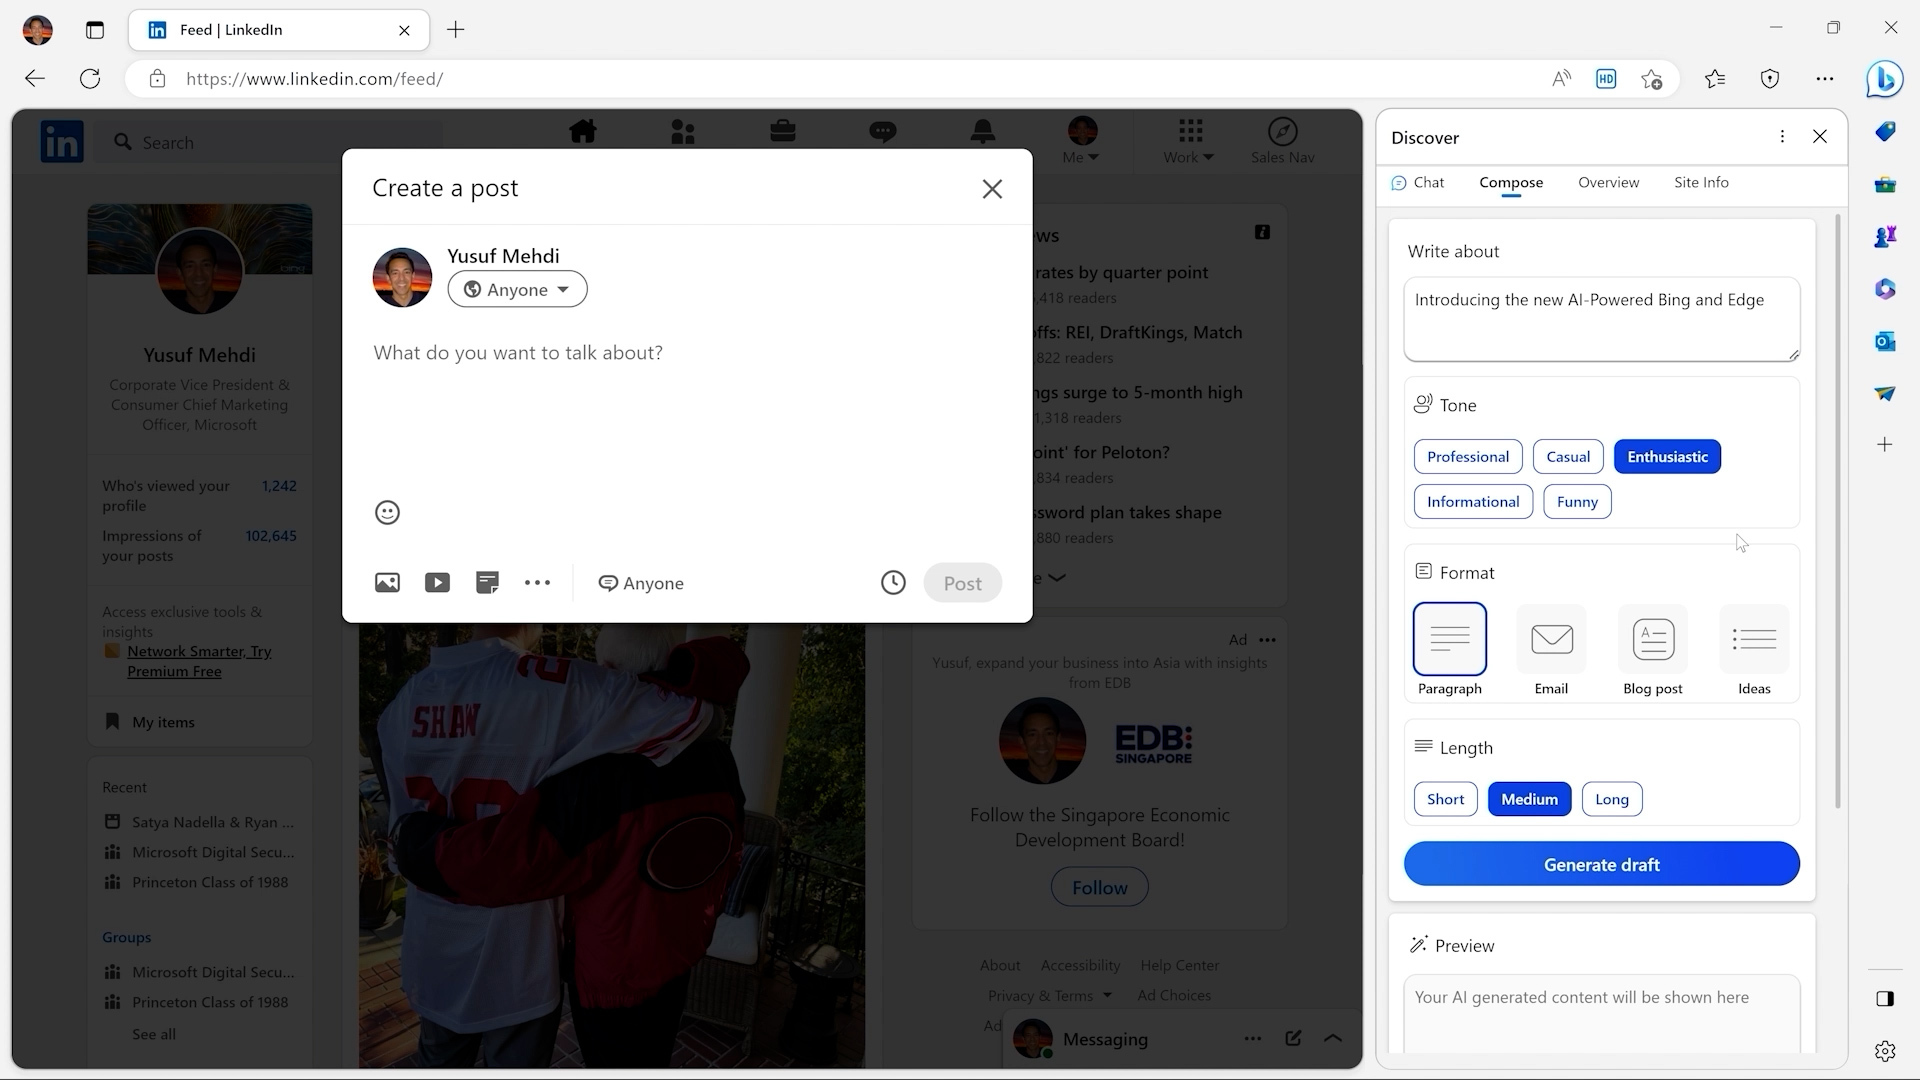Click the video attachment icon
Screen dimensions: 1920x1080
click(x=436, y=582)
